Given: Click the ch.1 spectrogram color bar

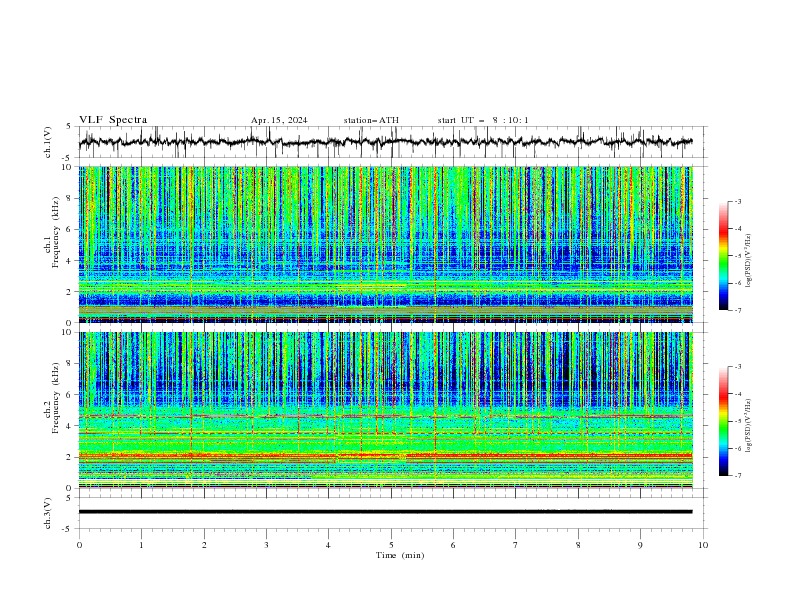Looking at the screenshot, I should pyautogui.click(x=723, y=256).
